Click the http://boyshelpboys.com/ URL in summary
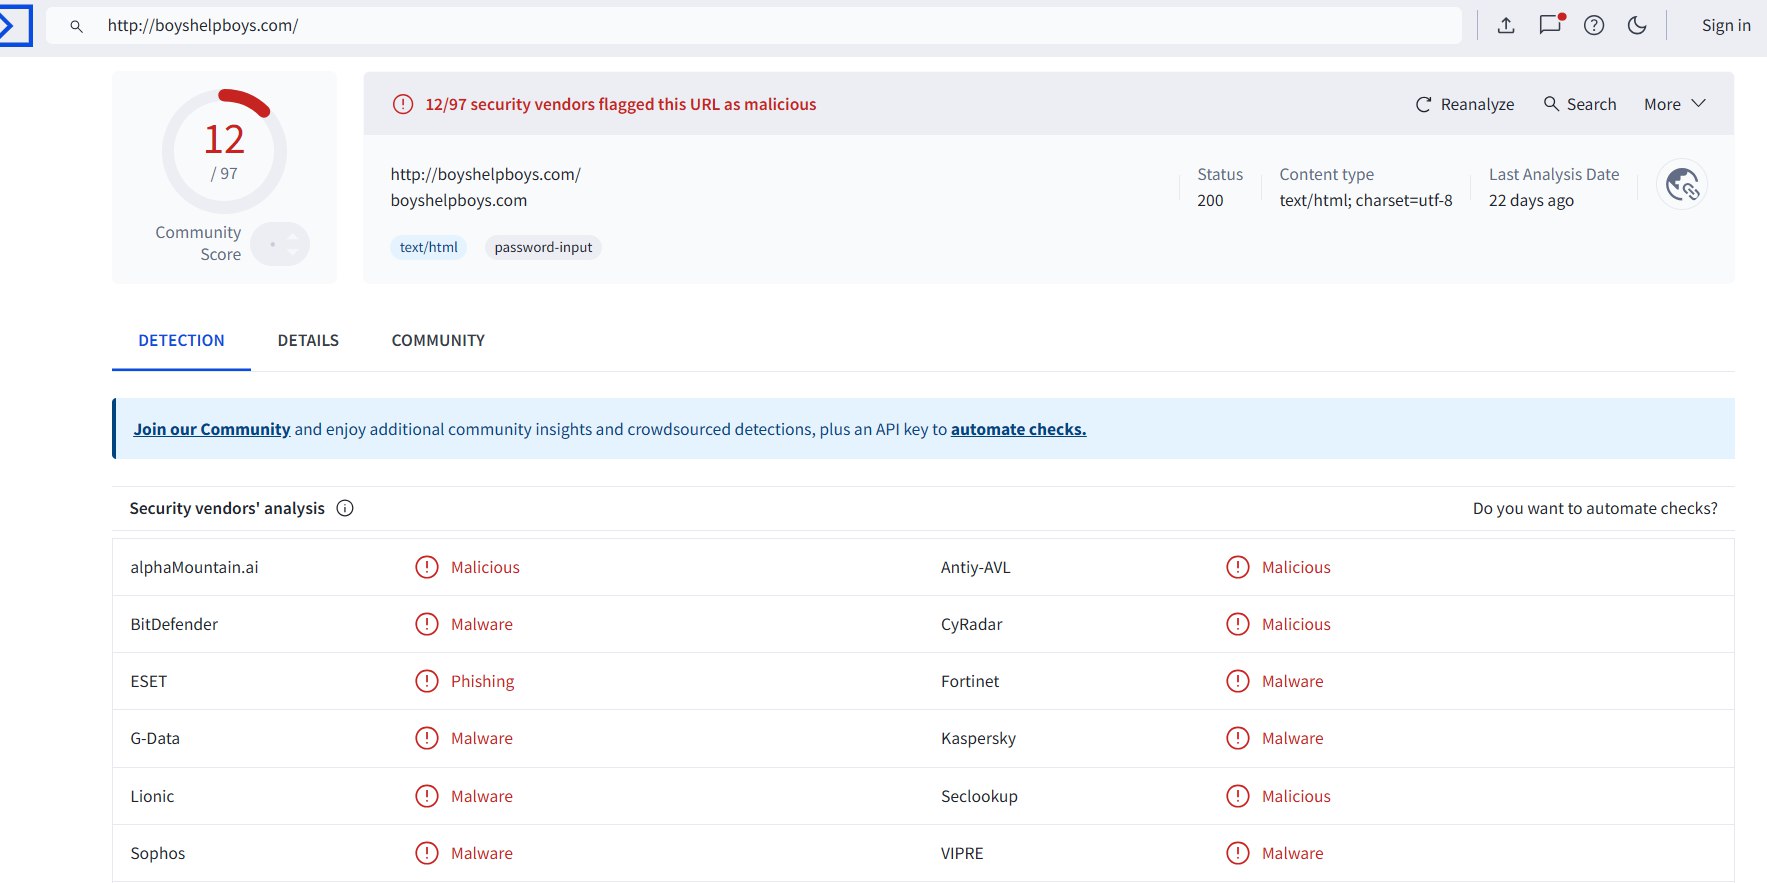The height and width of the screenshot is (883, 1767). pyautogui.click(x=485, y=174)
